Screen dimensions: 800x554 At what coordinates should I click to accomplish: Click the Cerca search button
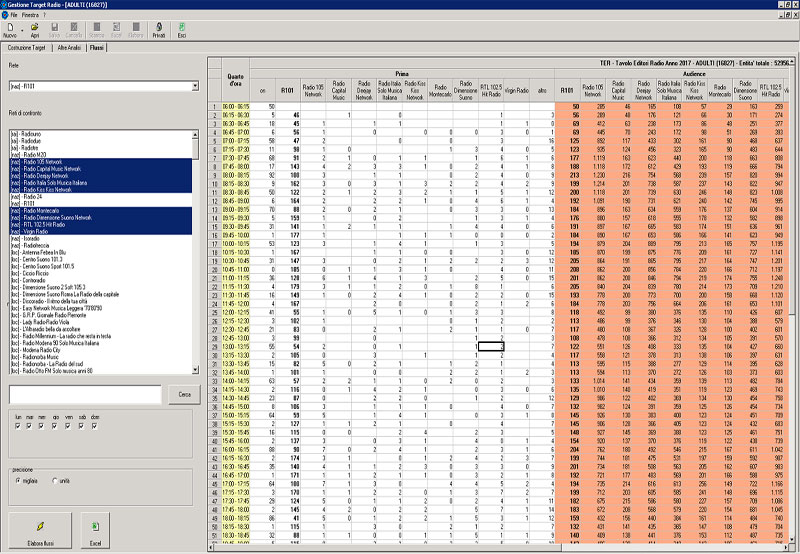pos(184,395)
